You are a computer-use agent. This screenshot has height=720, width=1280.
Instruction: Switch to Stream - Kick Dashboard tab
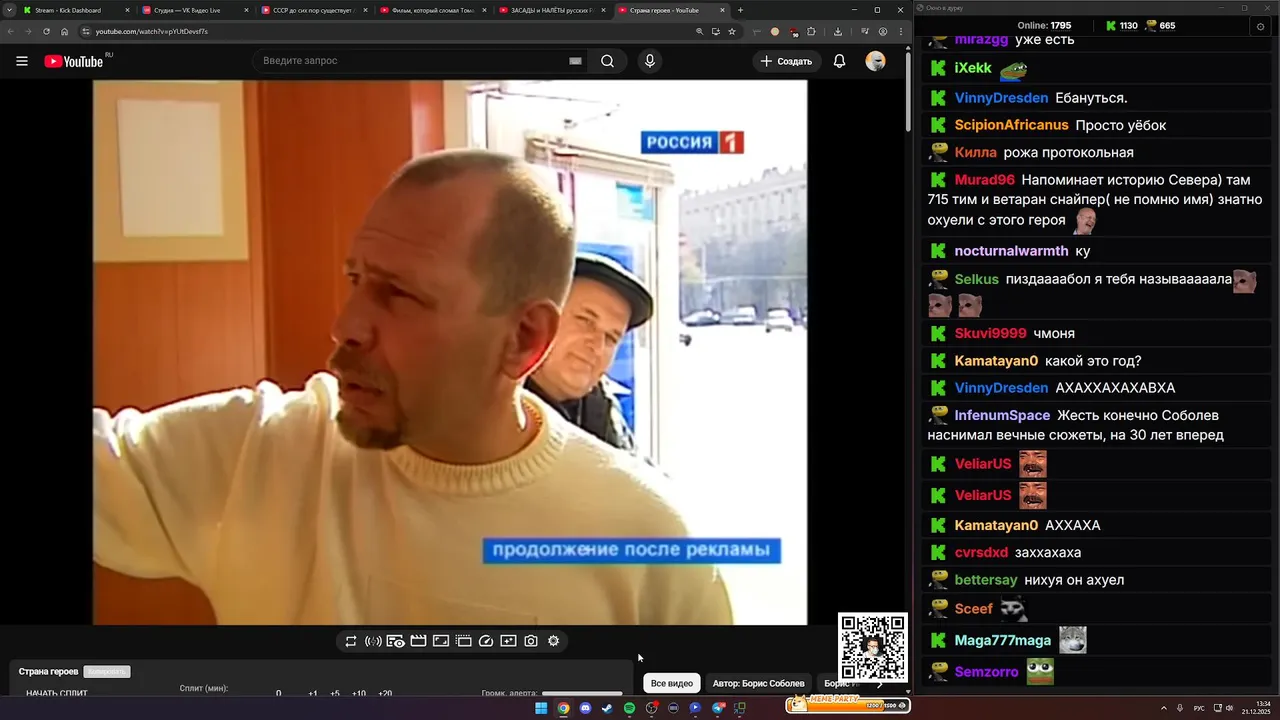[x=75, y=10]
